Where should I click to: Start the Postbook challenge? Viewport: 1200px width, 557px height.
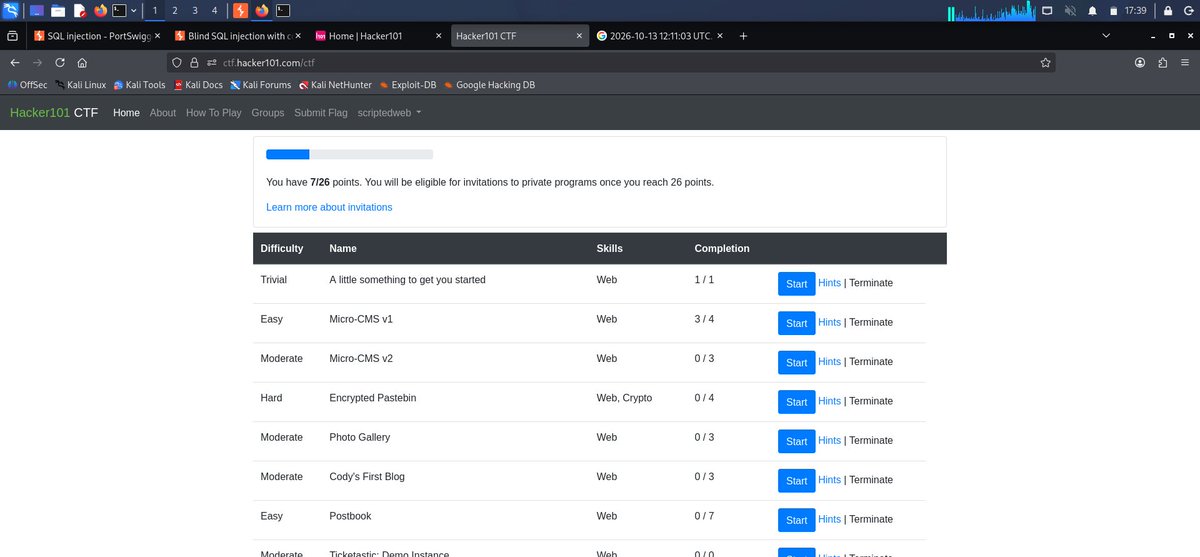796,520
